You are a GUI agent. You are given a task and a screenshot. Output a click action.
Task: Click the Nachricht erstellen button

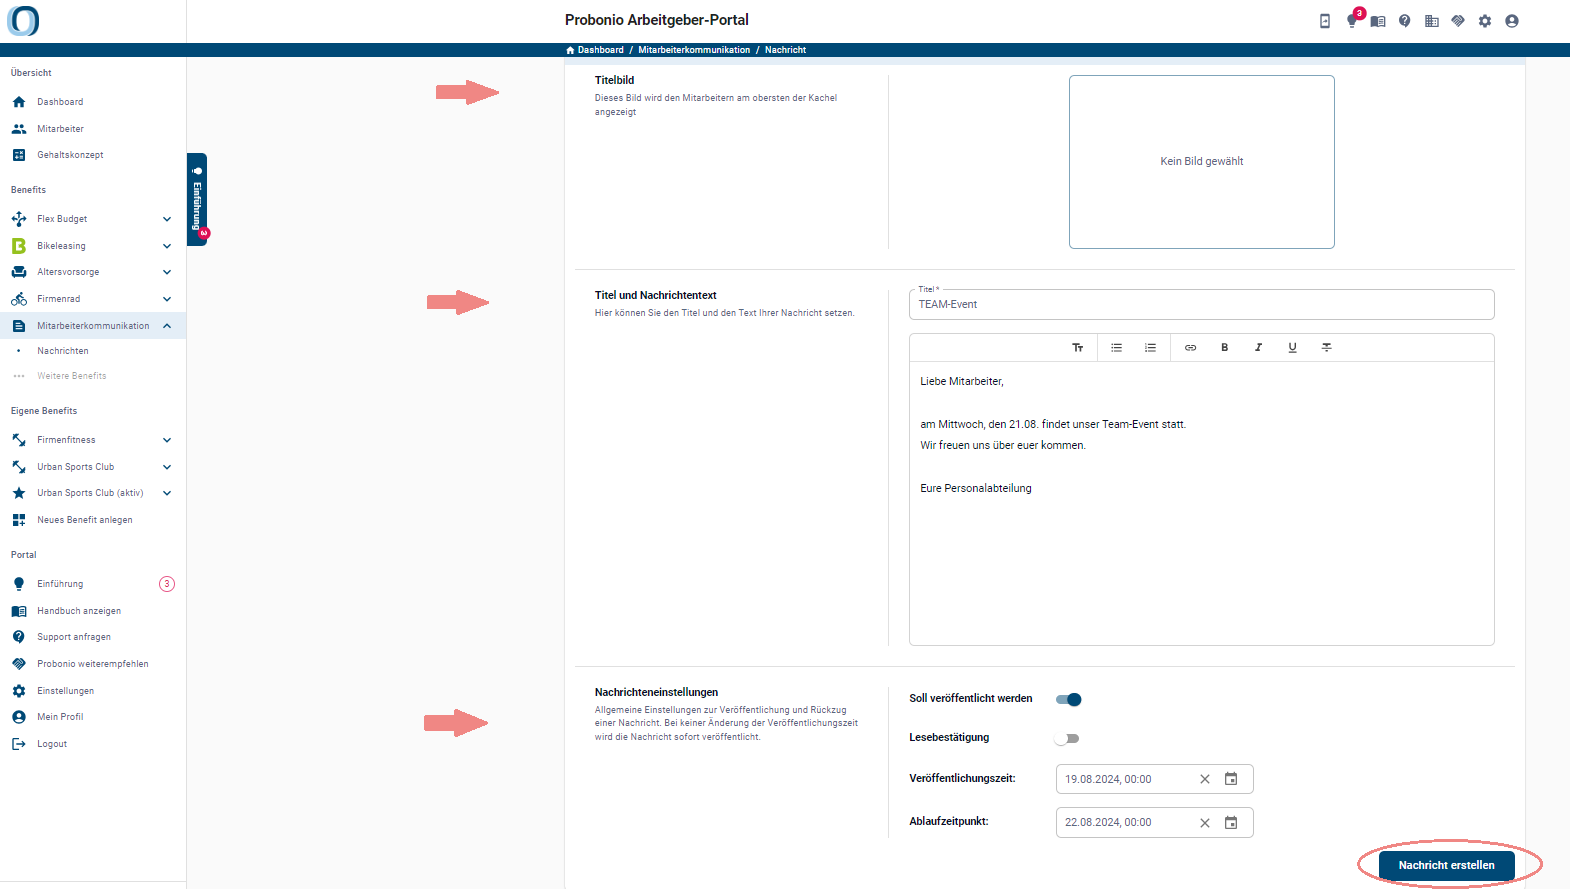click(1446, 865)
